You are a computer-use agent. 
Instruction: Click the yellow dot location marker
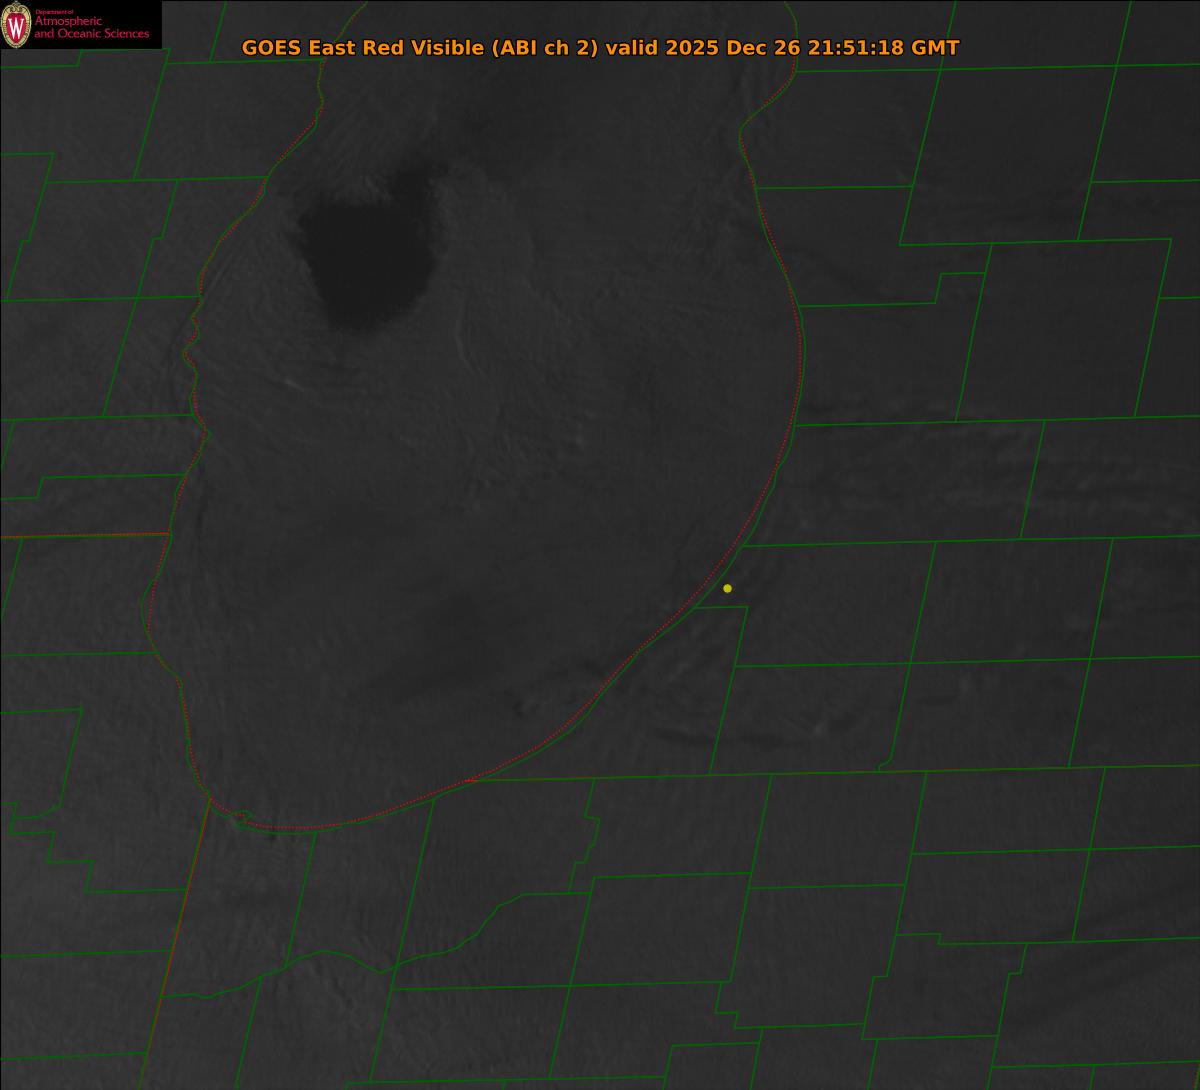[727, 588]
